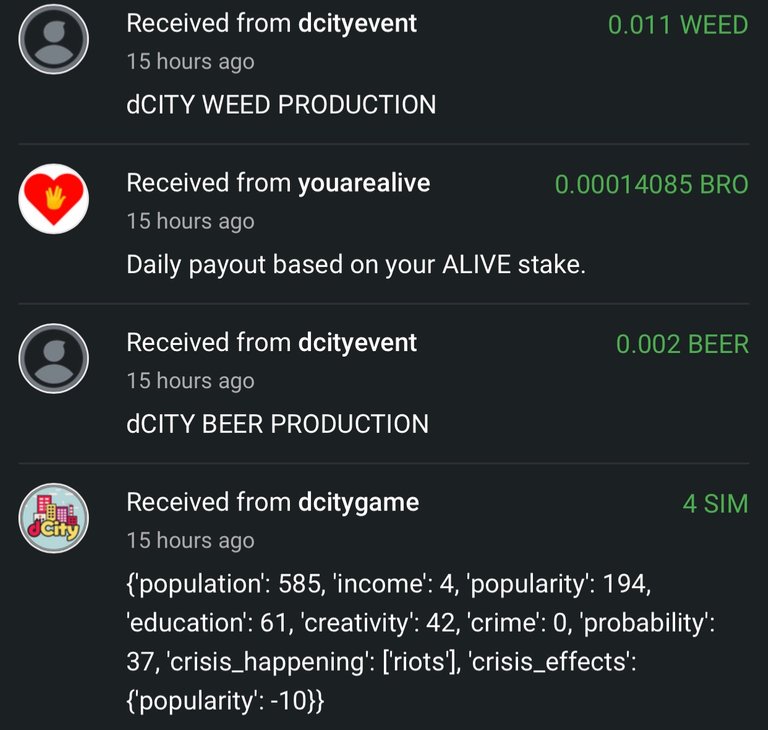This screenshot has height=730, width=768.
Task: Click the Daily payout ALIVE stake memo
Action: click(356, 265)
